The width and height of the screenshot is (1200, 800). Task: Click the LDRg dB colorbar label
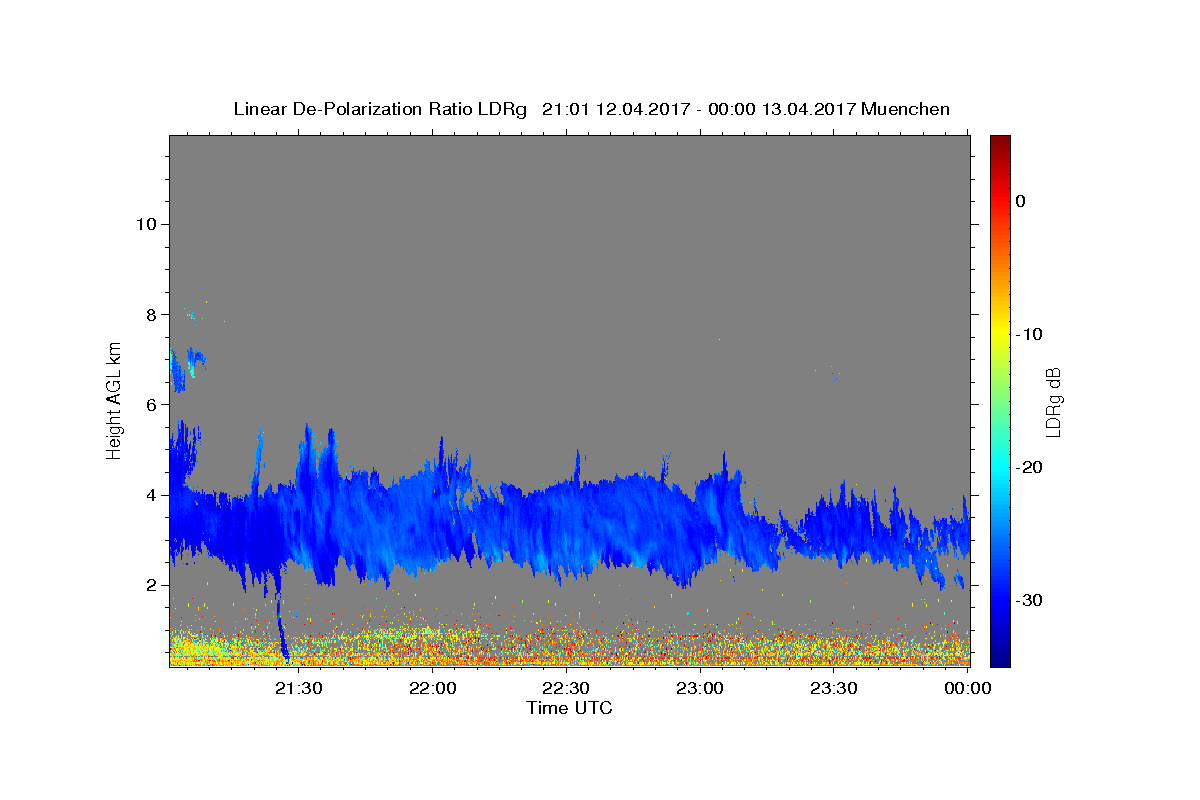(x=1053, y=401)
